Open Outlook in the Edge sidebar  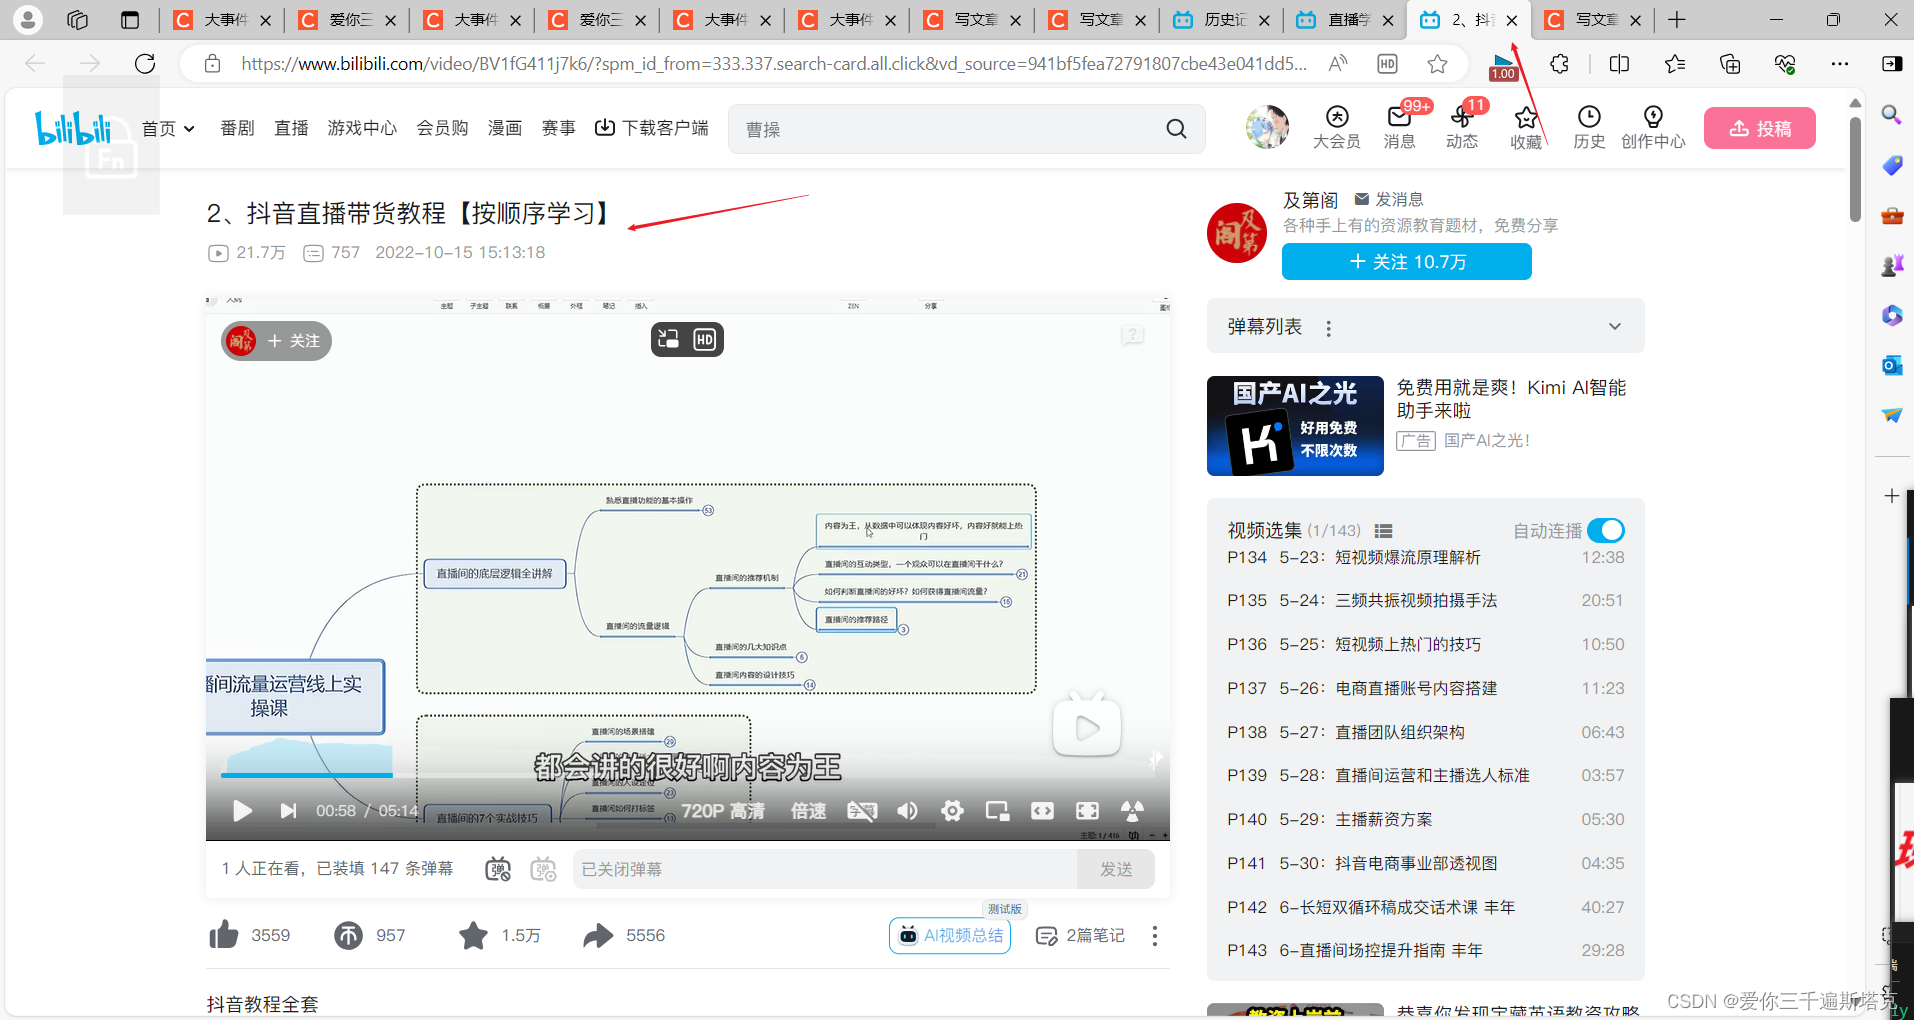(1891, 365)
